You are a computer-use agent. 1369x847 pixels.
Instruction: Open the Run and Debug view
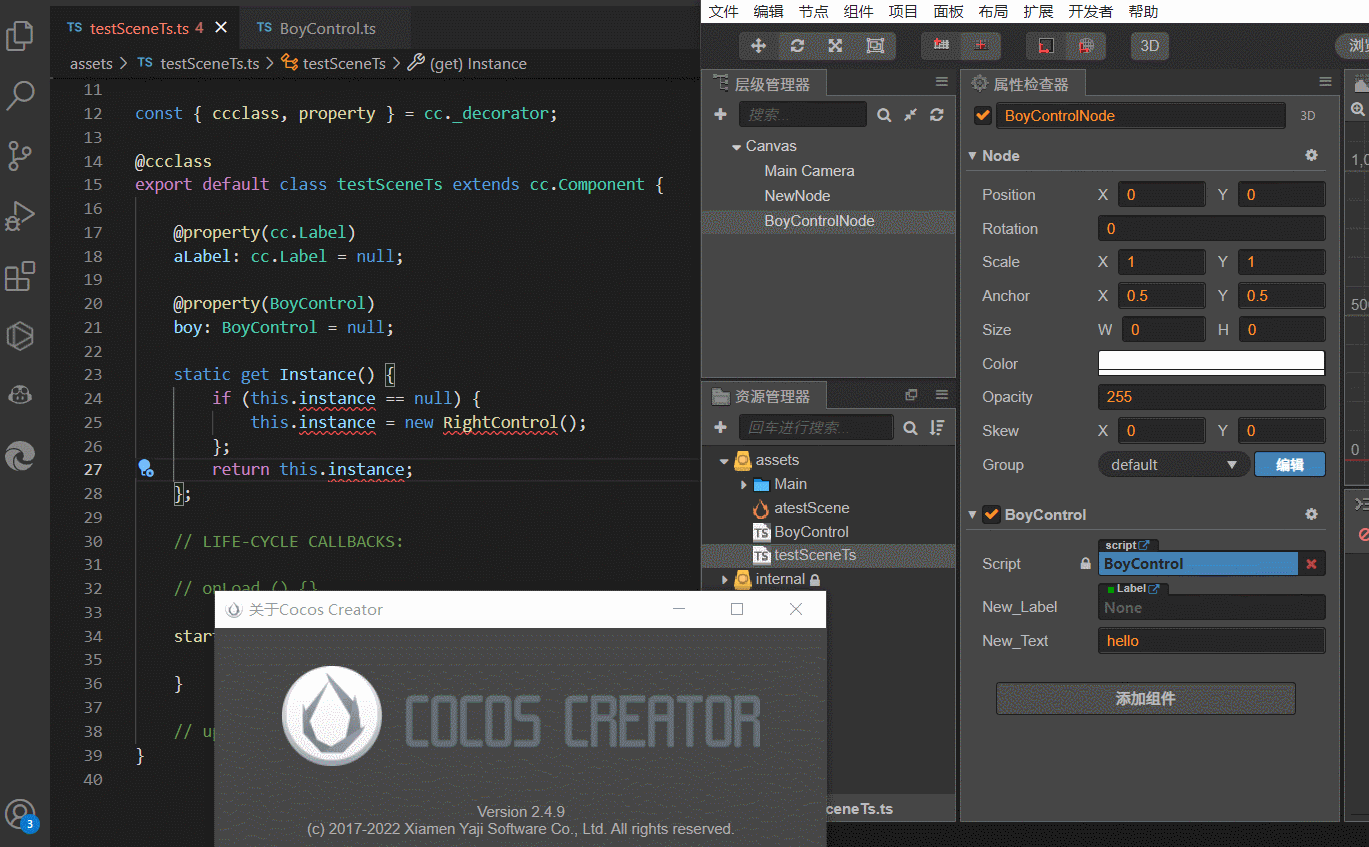tap(20, 216)
